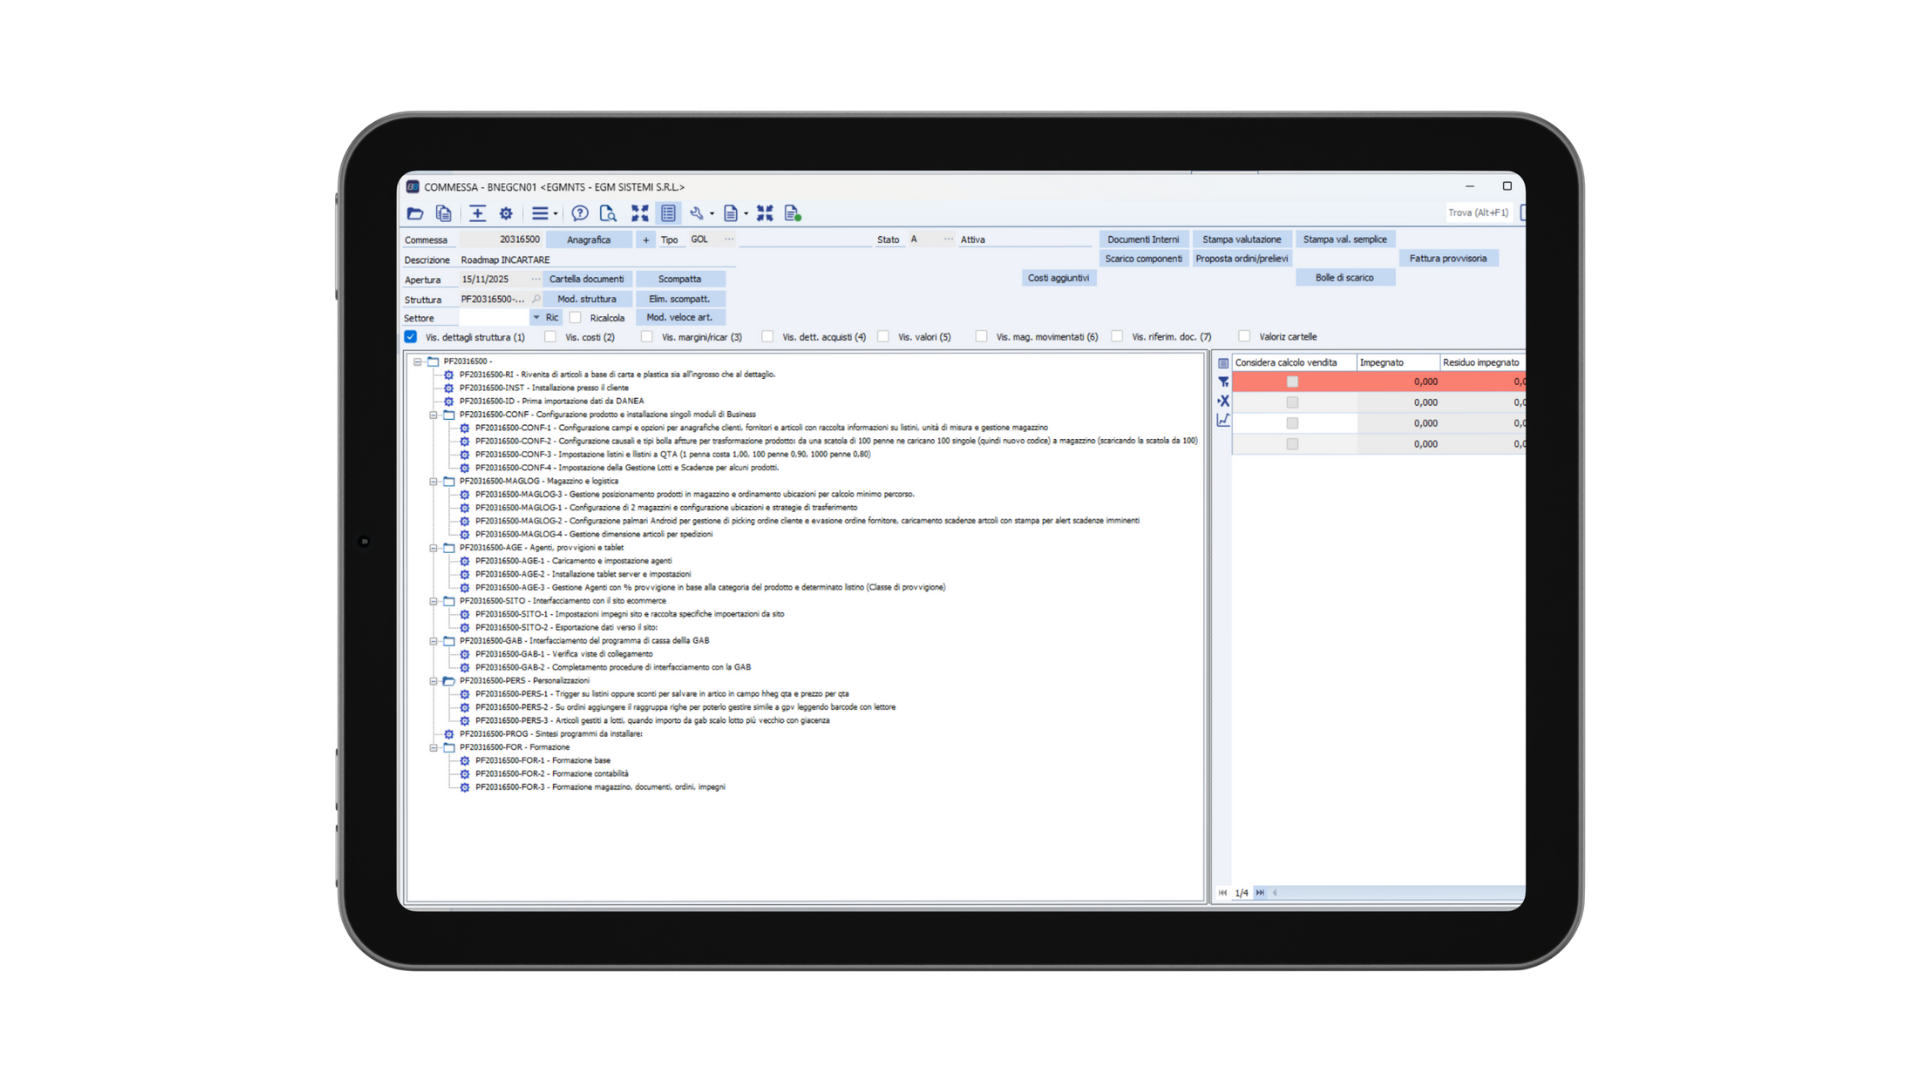
Task: Click the copy documents toolbar icon
Action: (444, 213)
